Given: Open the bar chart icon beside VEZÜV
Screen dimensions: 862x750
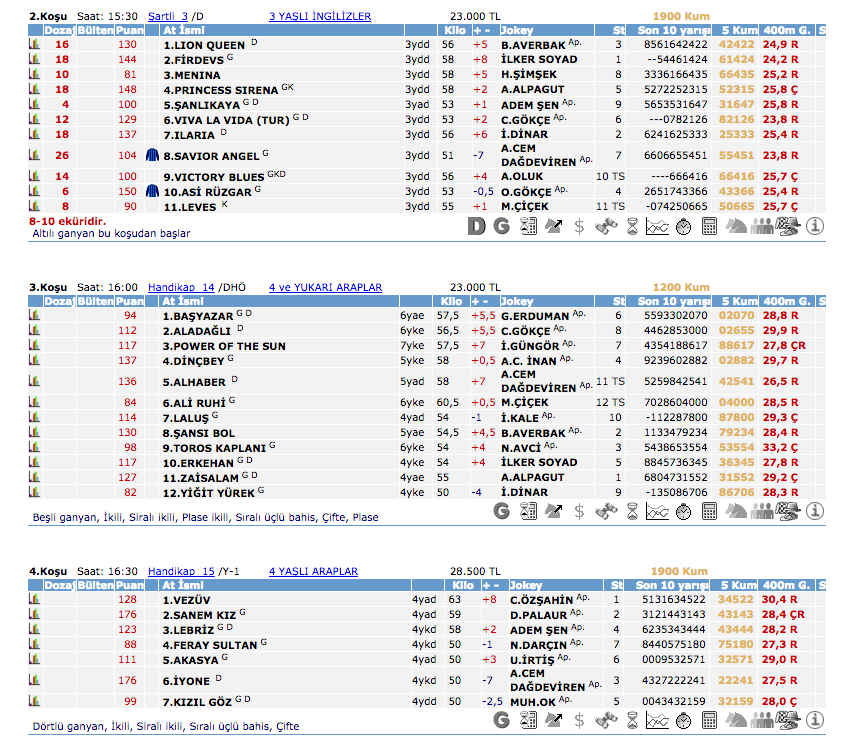Looking at the screenshot, I should pyautogui.click(x=35, y=599).
